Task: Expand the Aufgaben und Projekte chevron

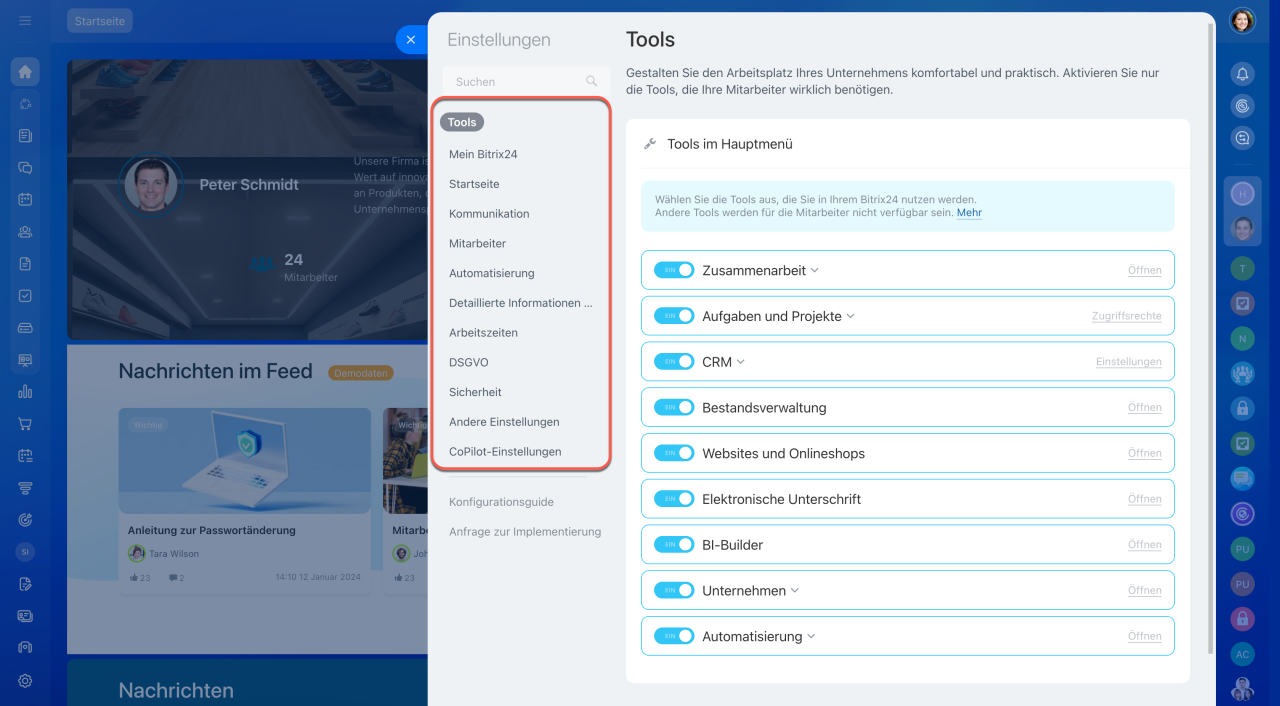Action: click(x=851, y=316)
